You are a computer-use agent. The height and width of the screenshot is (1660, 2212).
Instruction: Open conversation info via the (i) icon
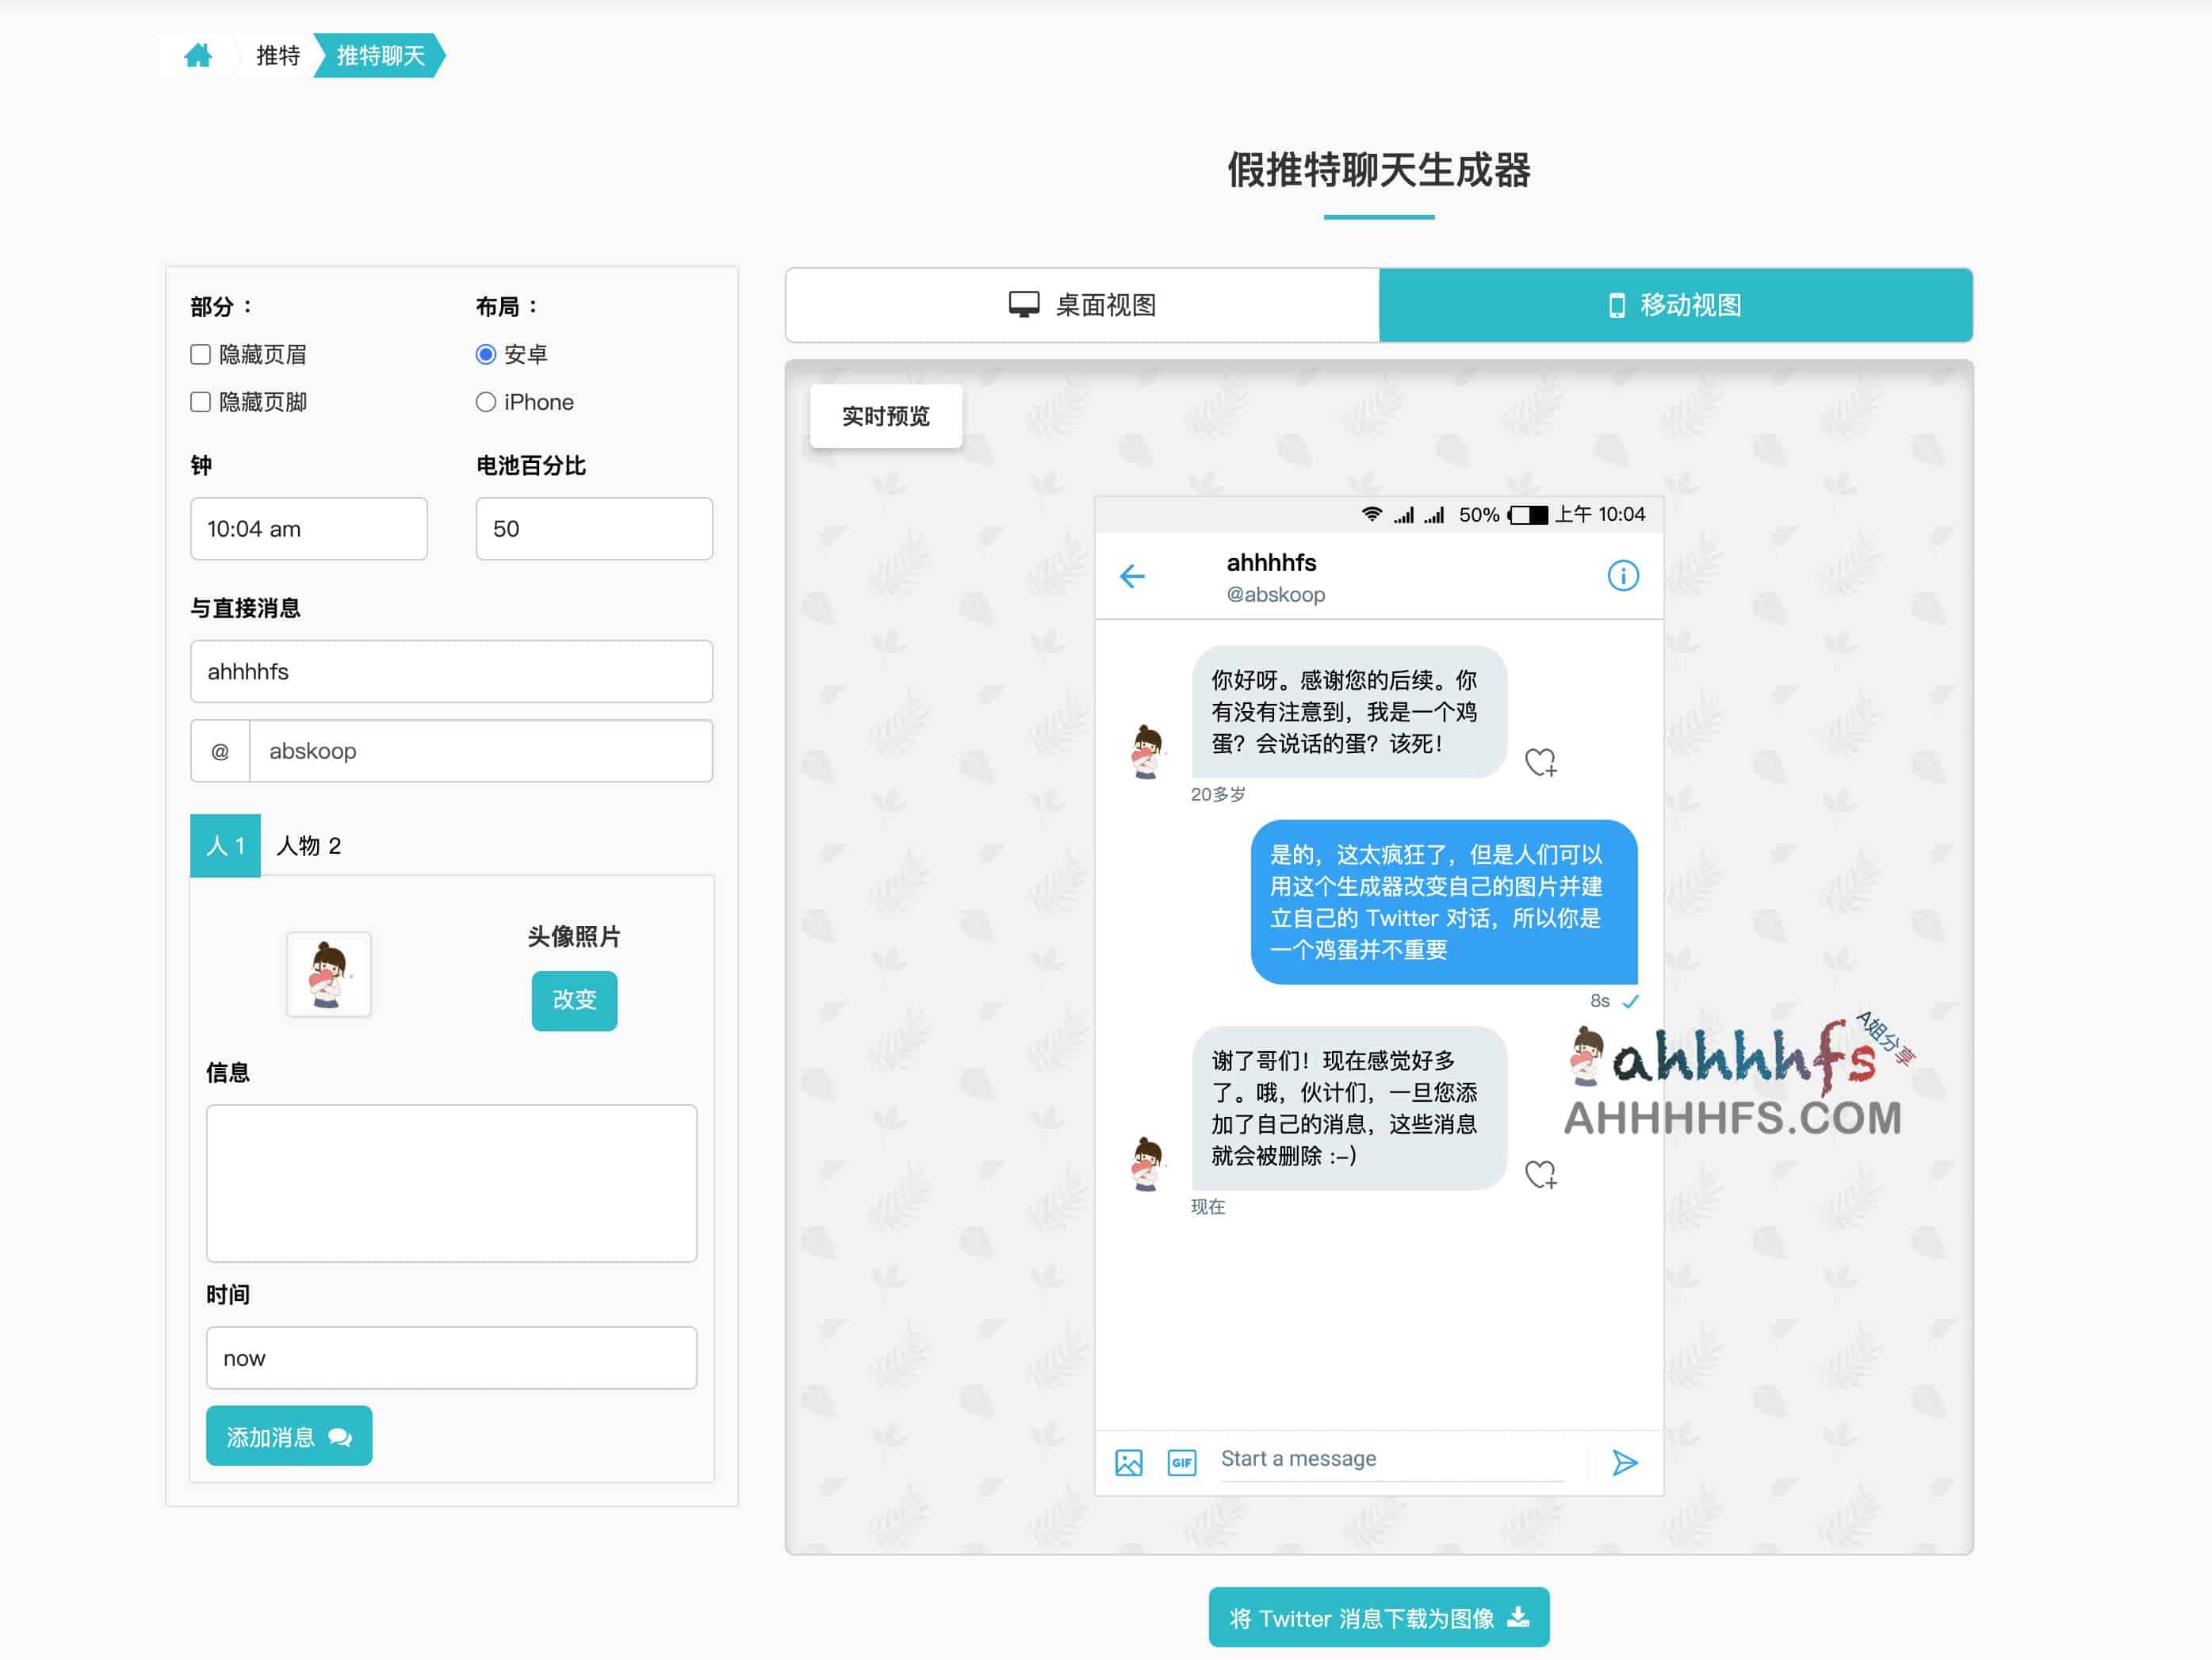coord(1622,576)
